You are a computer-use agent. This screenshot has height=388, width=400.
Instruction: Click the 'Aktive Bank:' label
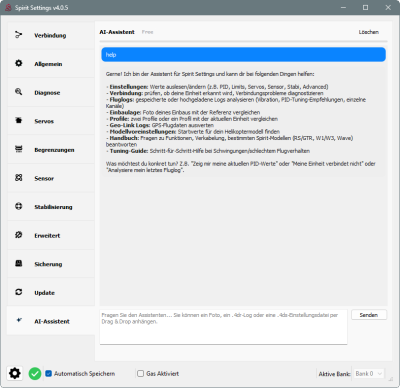(x=334, y=374)
